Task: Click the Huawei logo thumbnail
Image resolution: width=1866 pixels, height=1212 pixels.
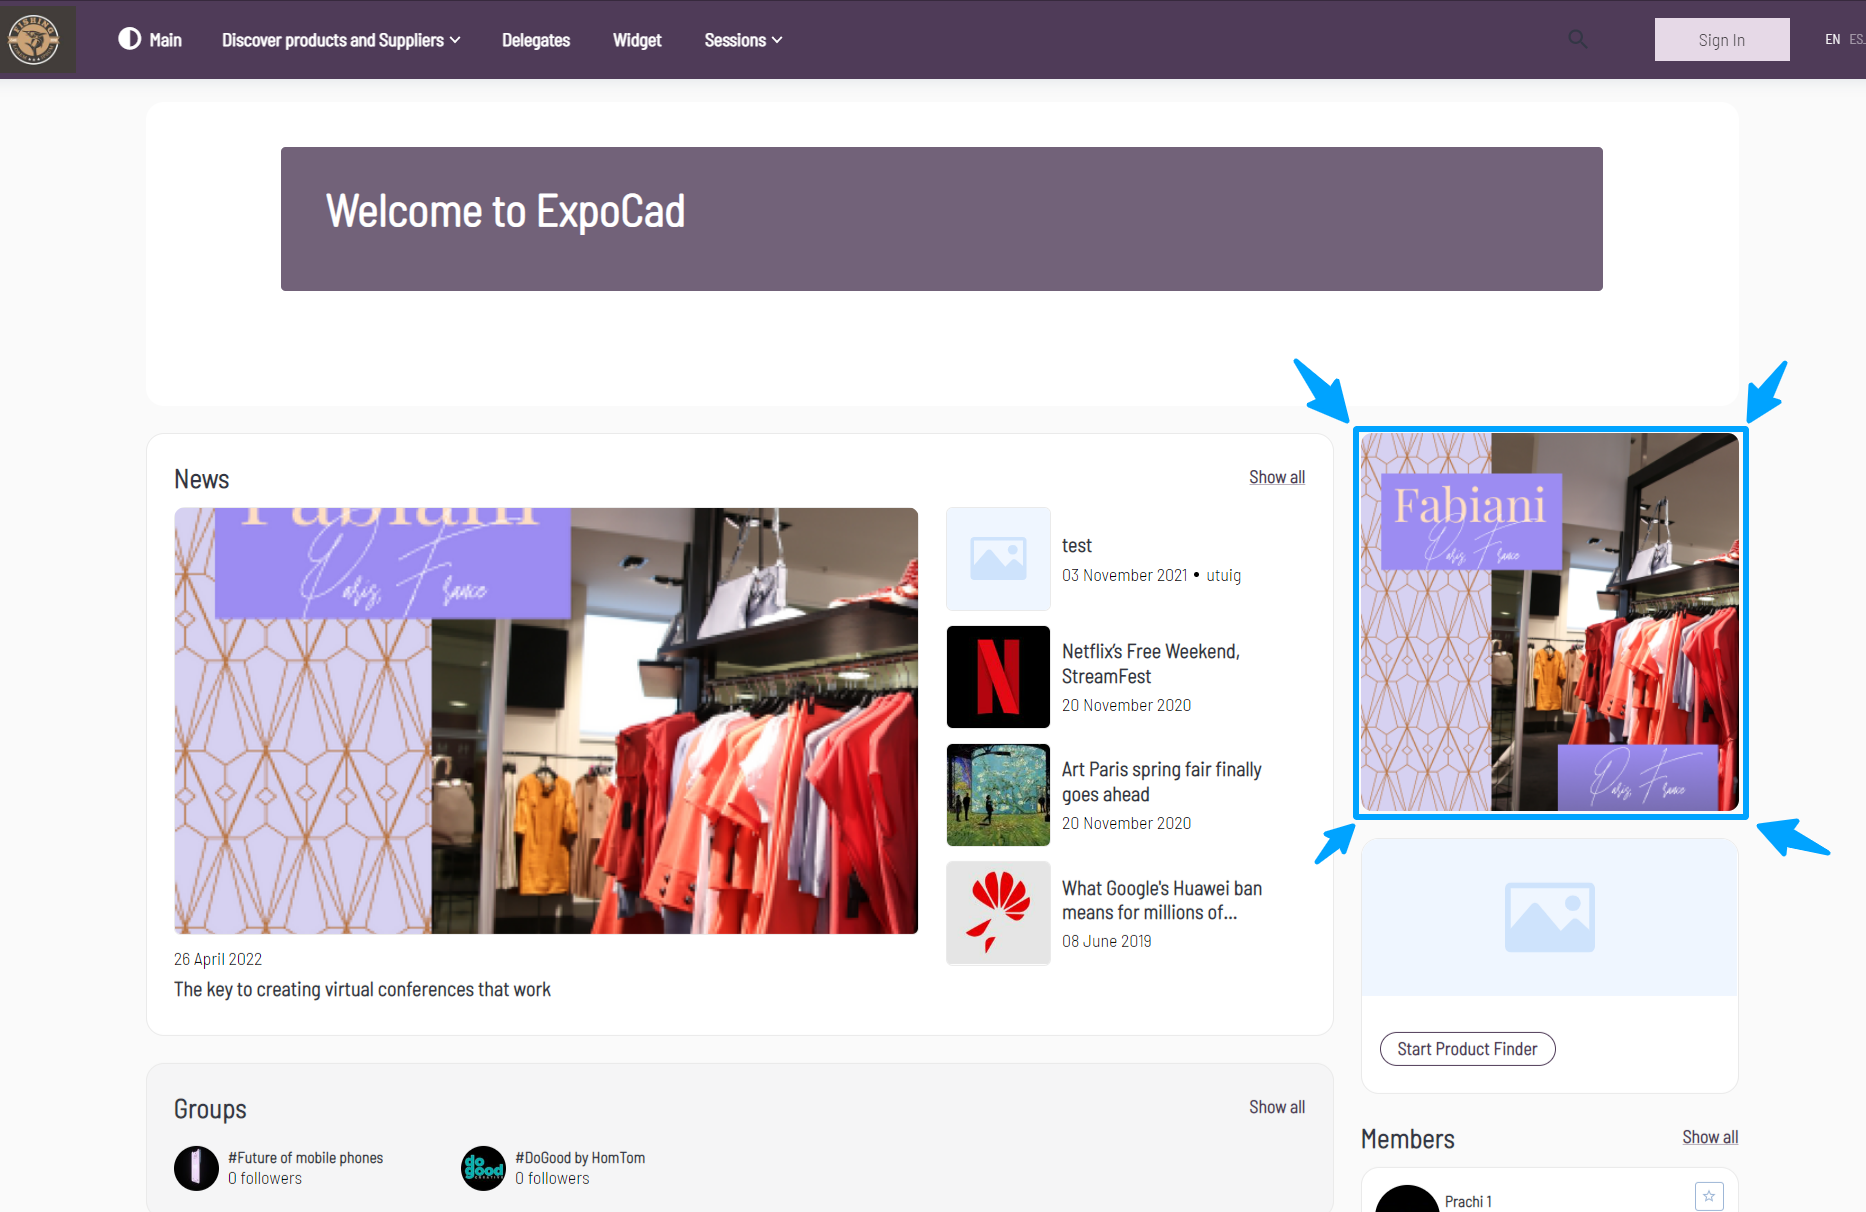Action: 998,913
